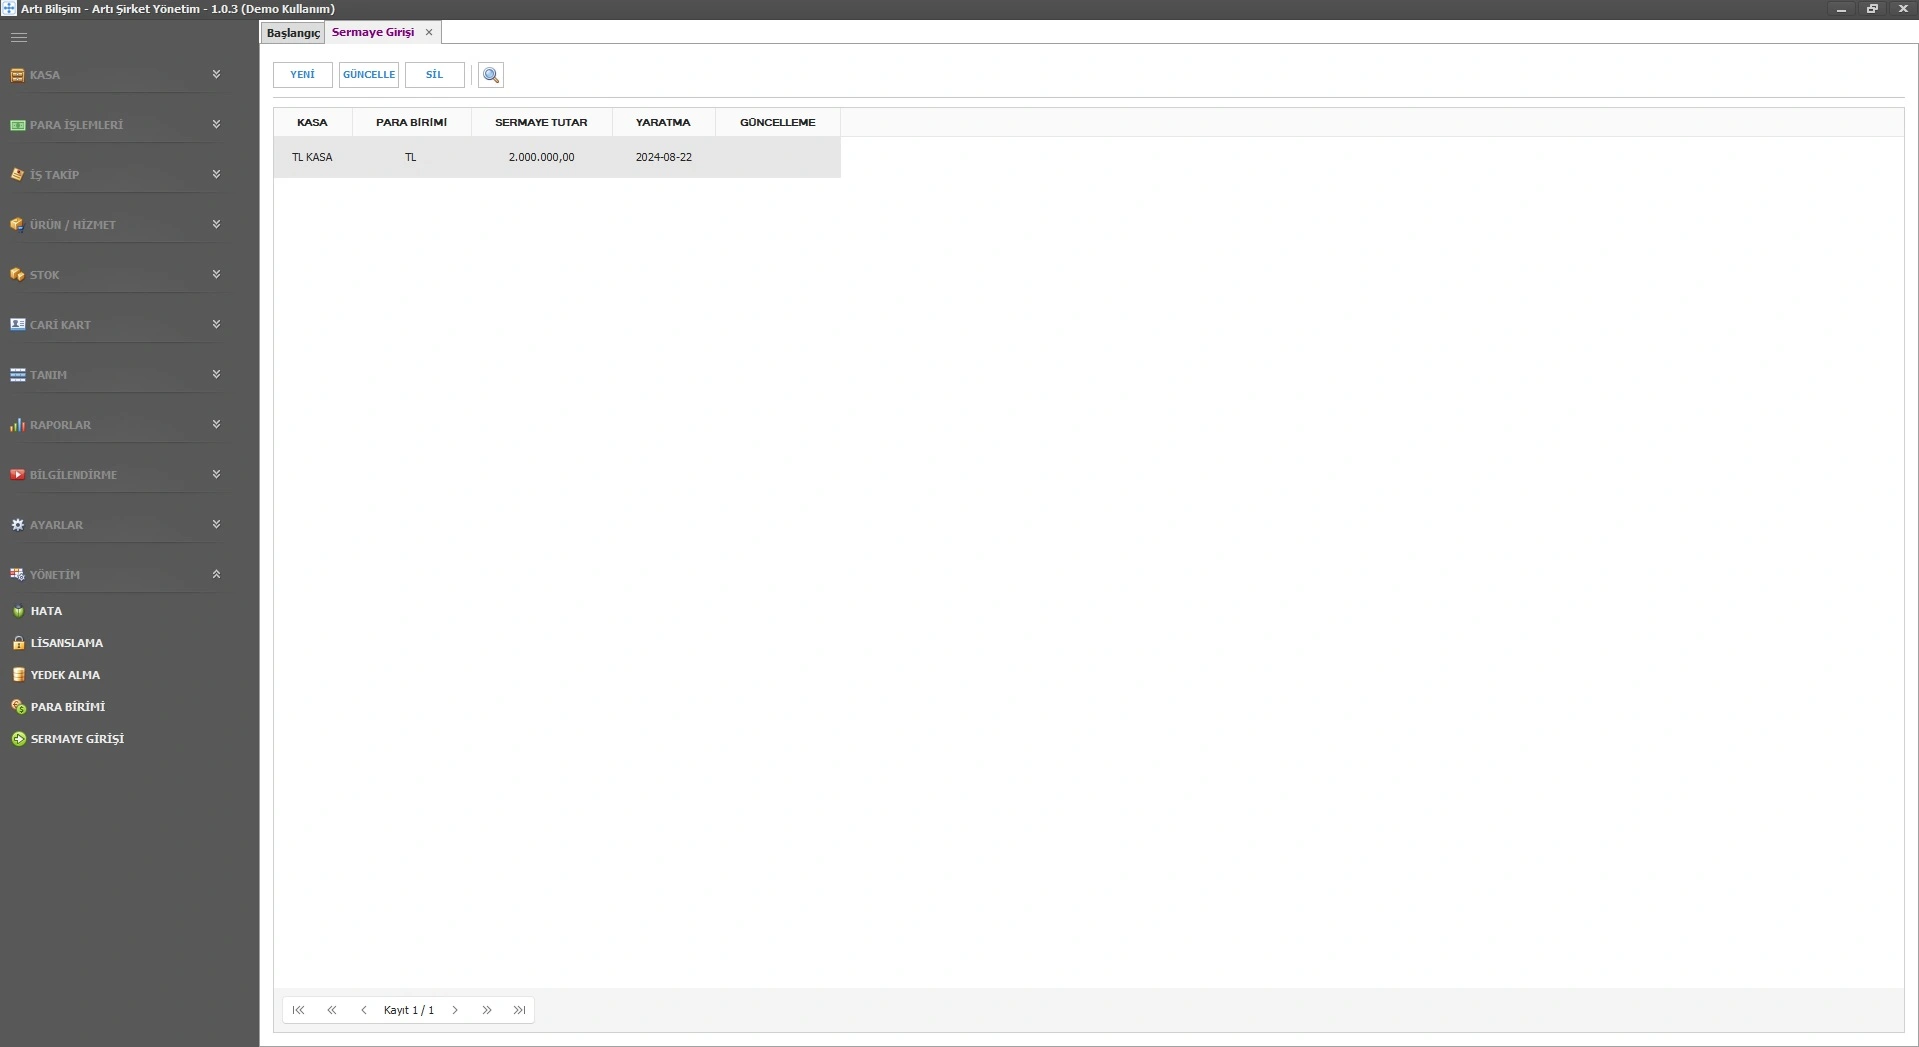The height and width of the screenshot is (1047, 1919).
Task: Select the 2.000.000,00 amount cell
Action: (x=542, y=157)
